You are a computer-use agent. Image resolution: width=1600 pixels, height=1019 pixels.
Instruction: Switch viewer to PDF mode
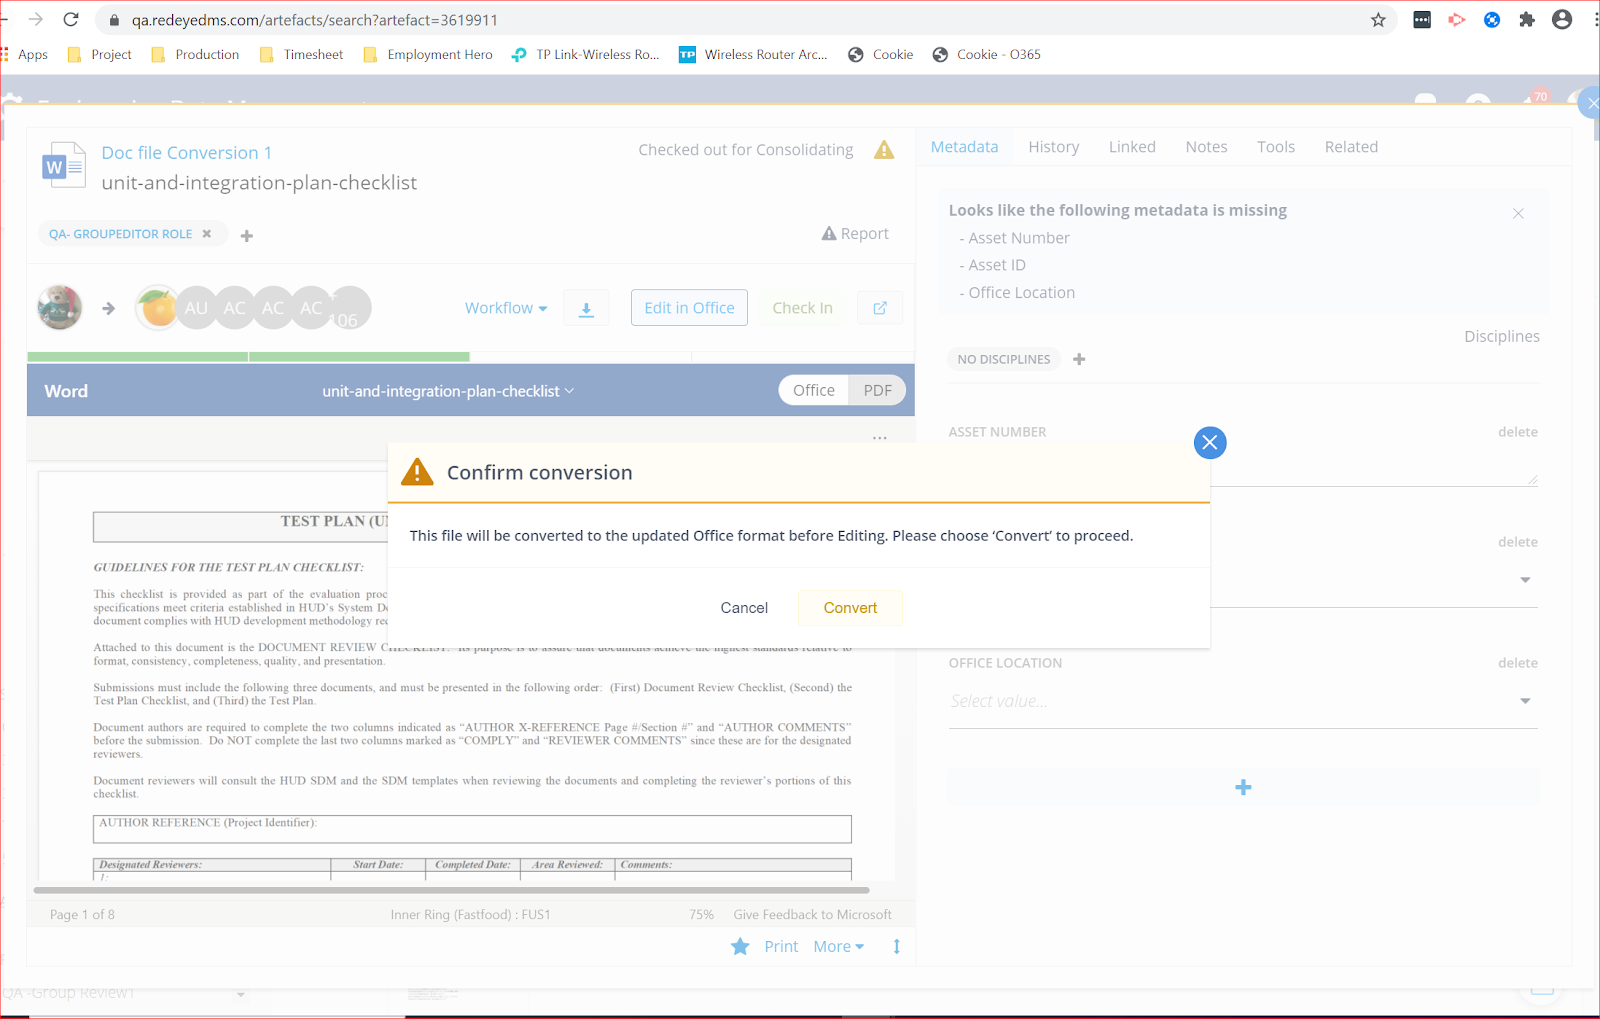click(x=877, y=390)
